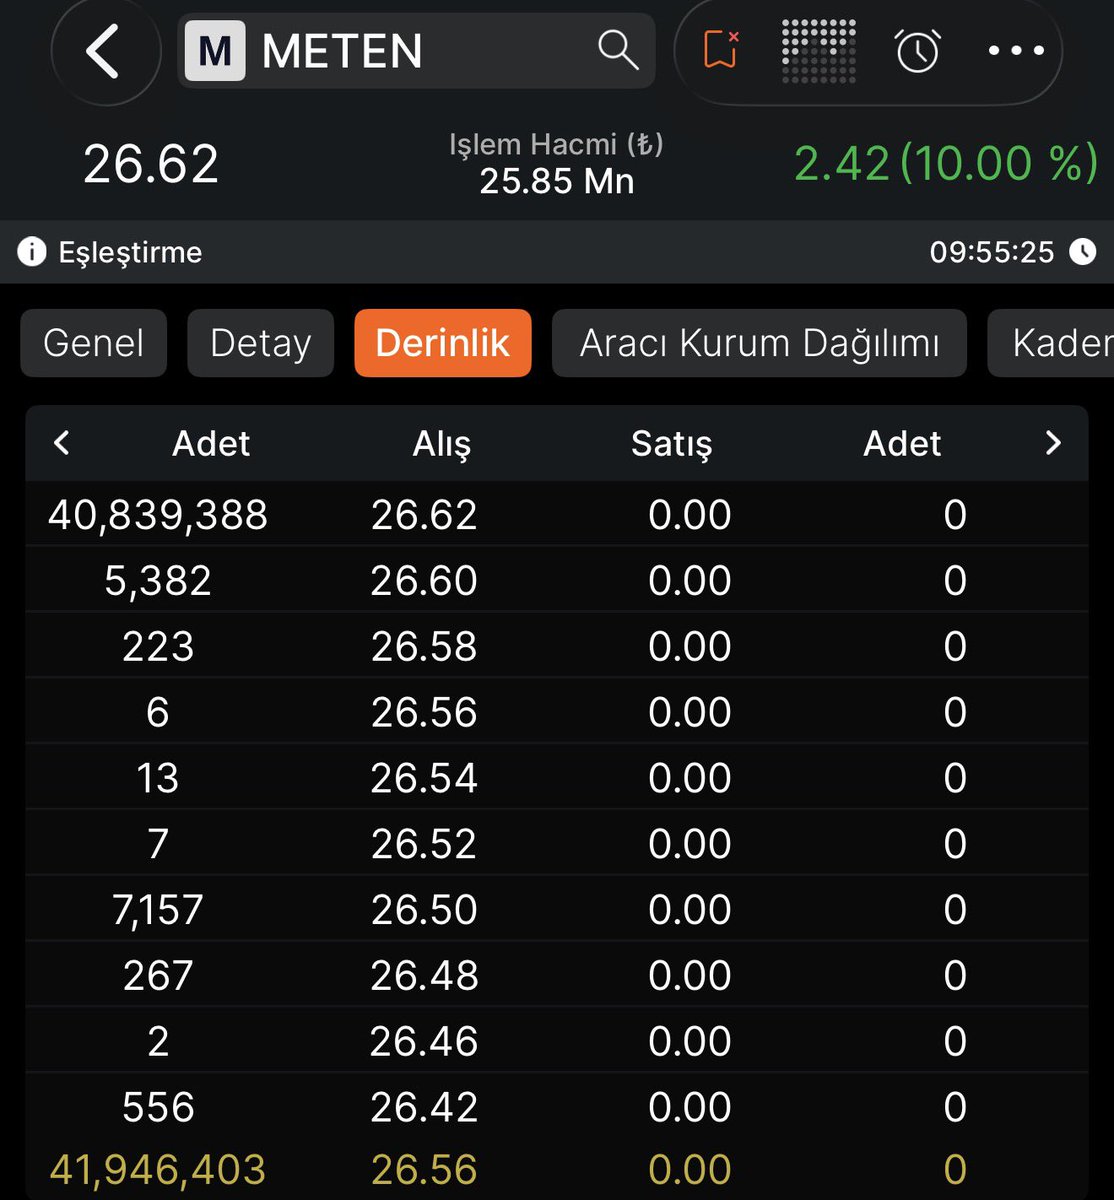Select bid price 26.58
The image size is (1114, 1200).
click(424, 647)
